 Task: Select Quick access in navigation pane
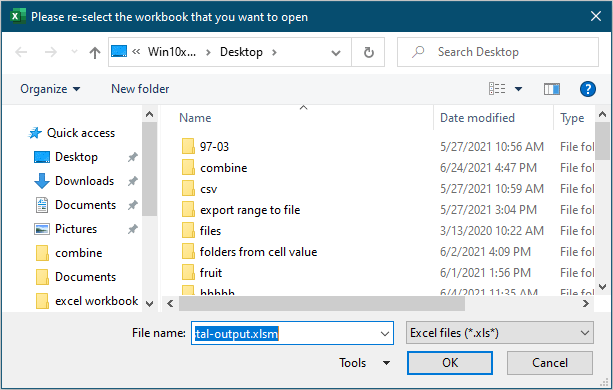(x=81, y=133)
